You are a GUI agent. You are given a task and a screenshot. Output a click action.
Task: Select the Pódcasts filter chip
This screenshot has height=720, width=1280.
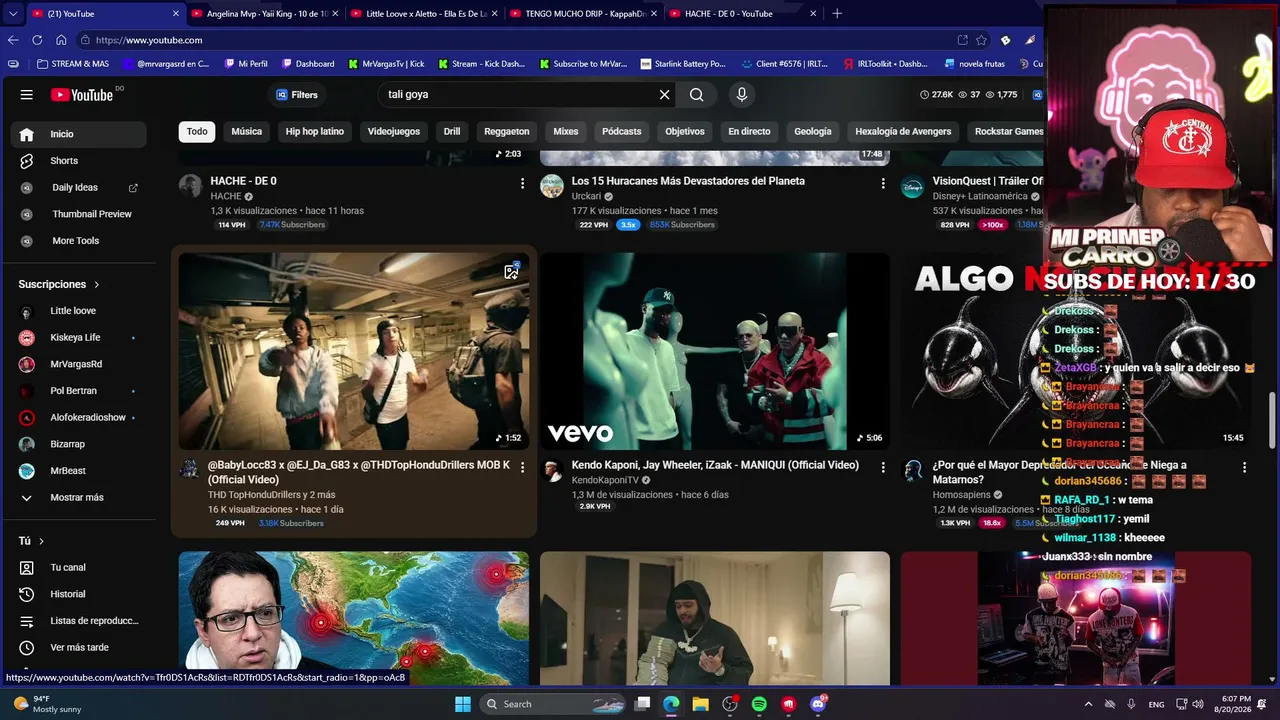point(622,132)
